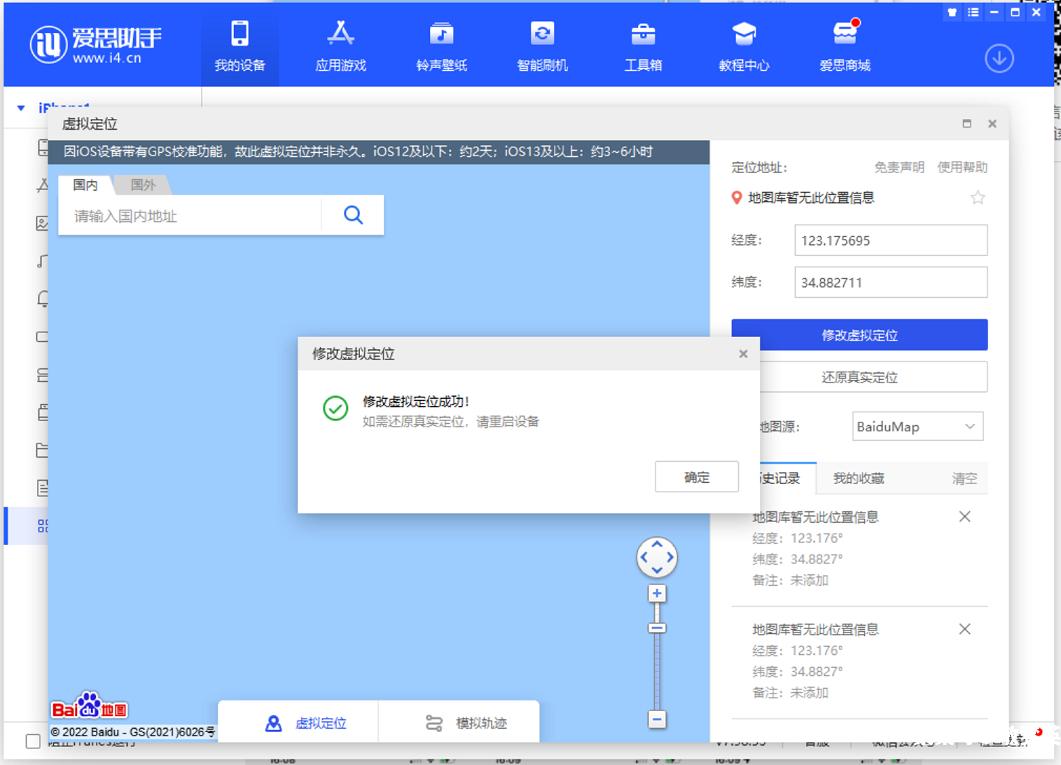This screenshot has height=765, width=1061.
Task: Open the 智能刷机 smart flash section
Action: (542, 45)
